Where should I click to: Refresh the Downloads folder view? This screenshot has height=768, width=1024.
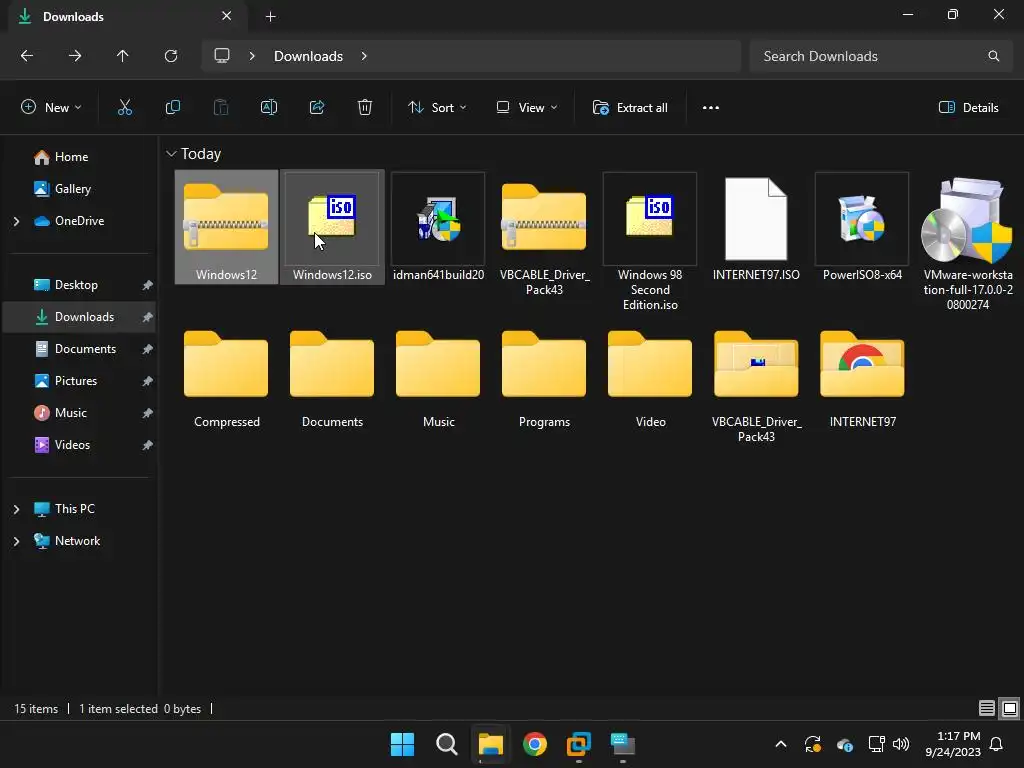(171, 56)
